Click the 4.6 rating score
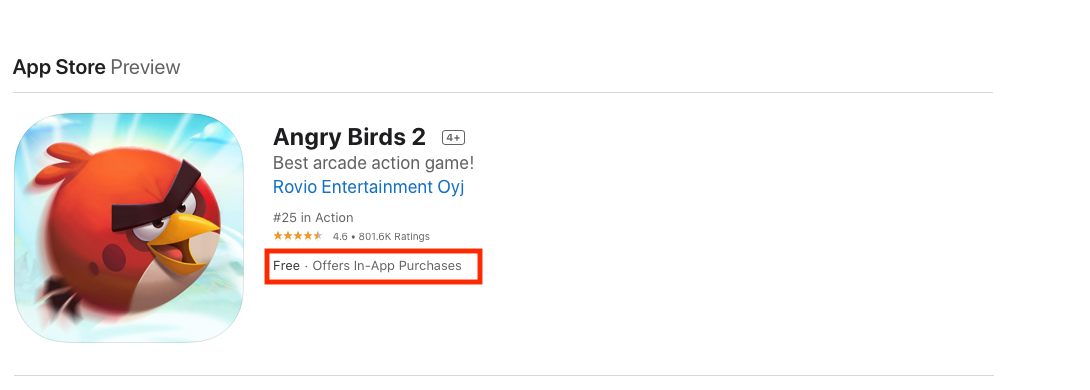1090x390 pixels. pos(340,236)
